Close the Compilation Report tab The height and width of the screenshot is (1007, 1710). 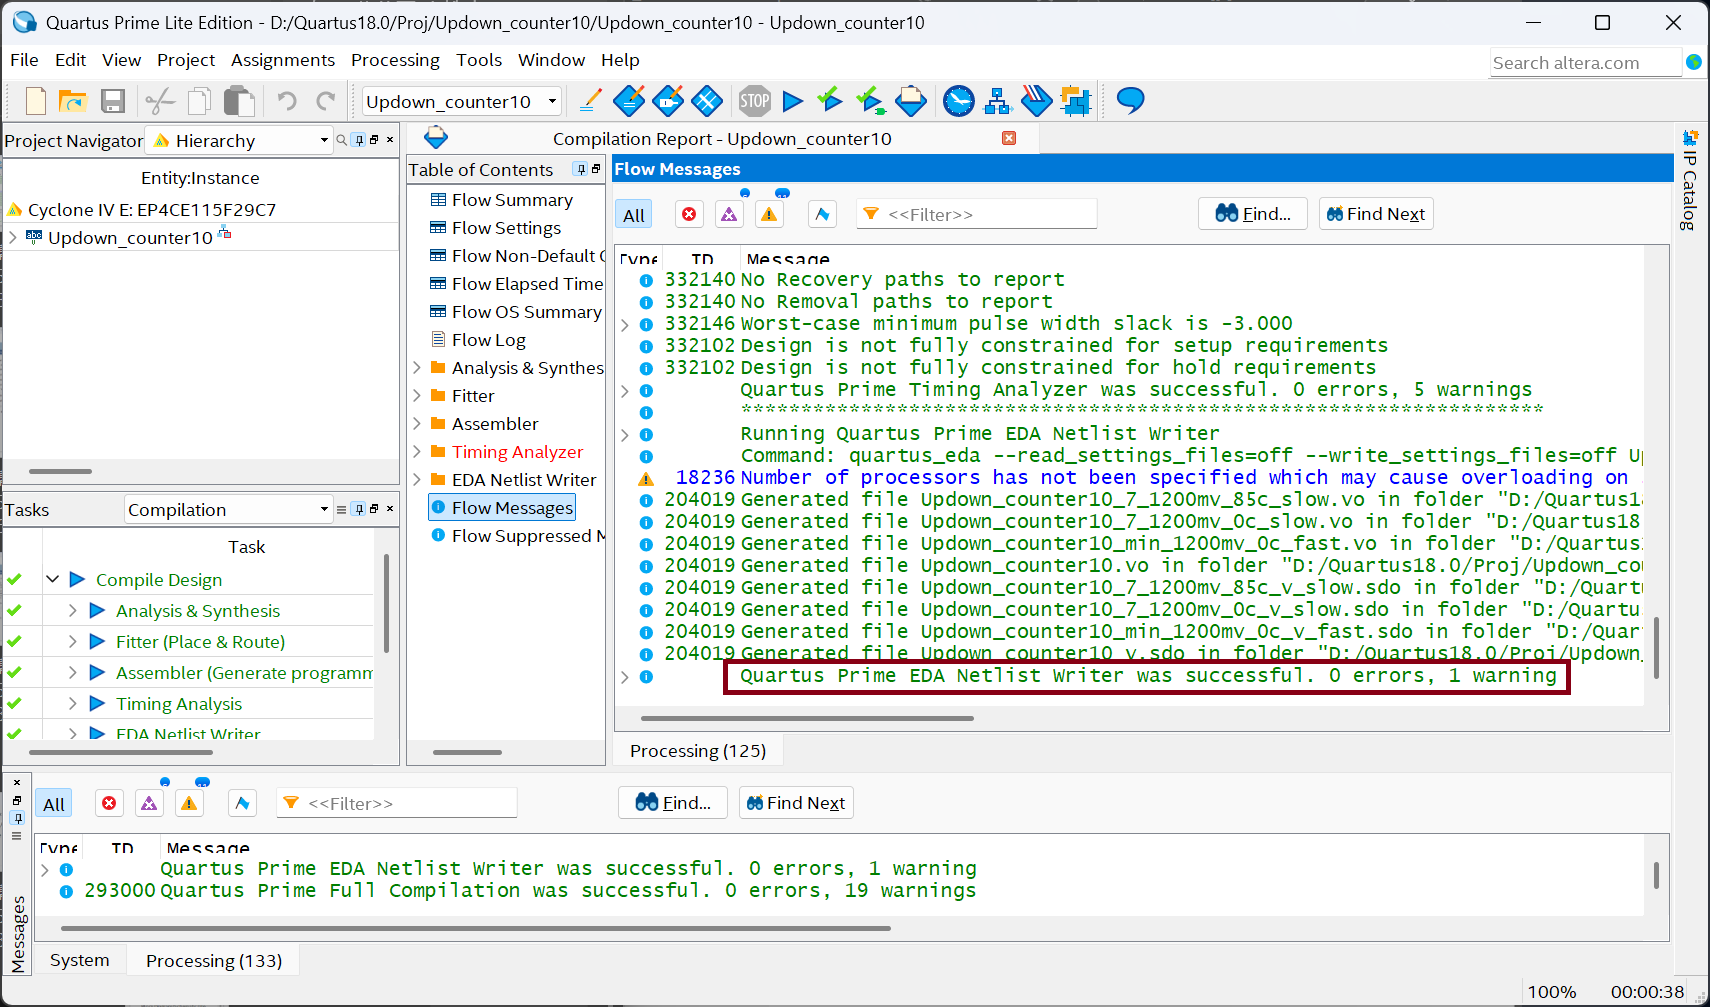click(x=1009, y=138)
